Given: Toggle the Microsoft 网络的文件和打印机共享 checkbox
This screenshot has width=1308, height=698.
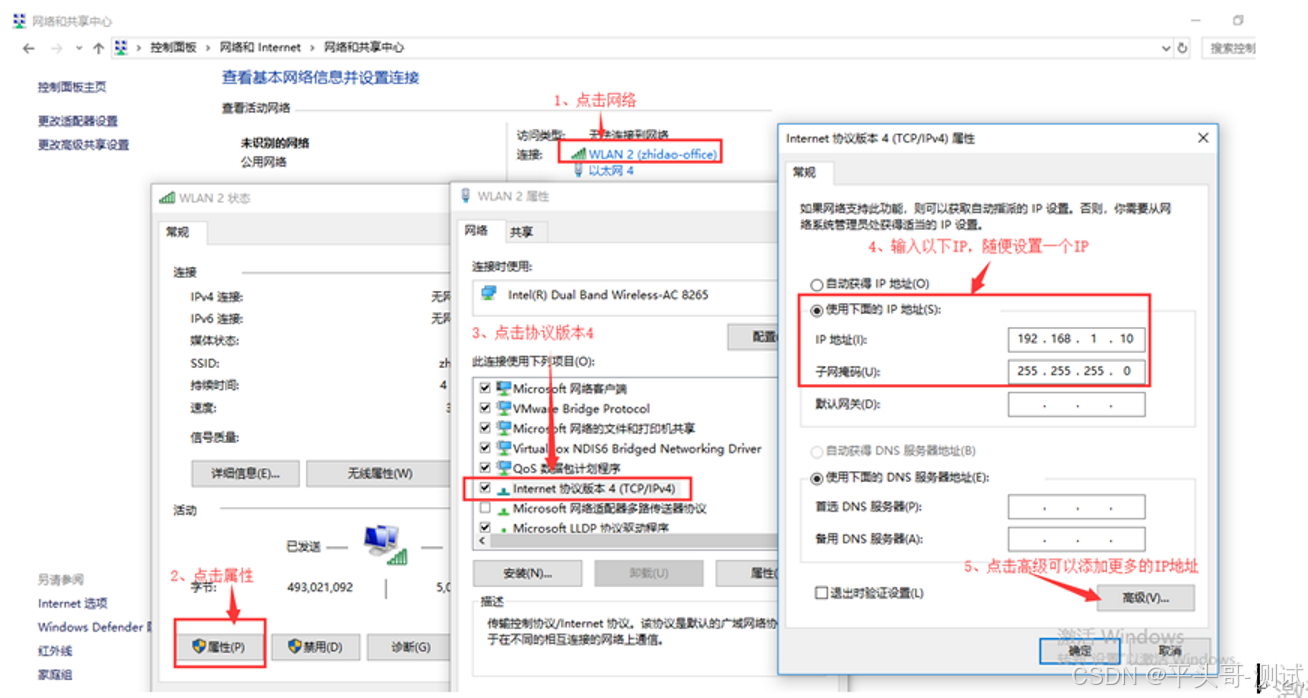Looking at the screenshot, I should click(485, 428).
